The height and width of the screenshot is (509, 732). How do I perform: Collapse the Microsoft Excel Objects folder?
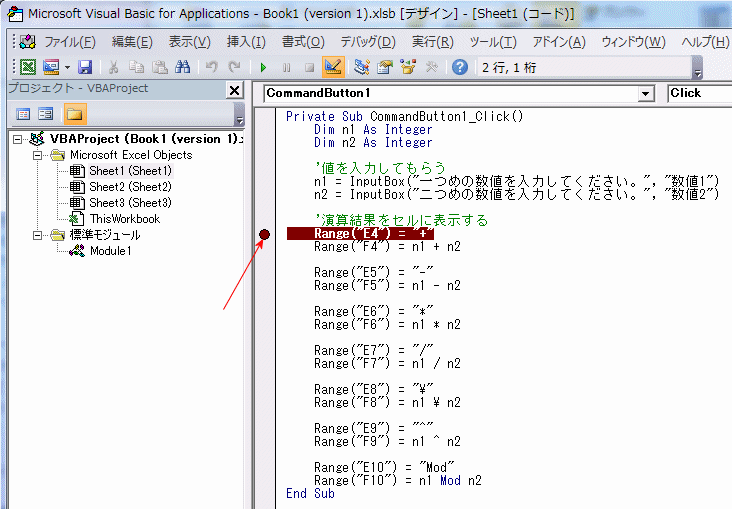(37, 155)
